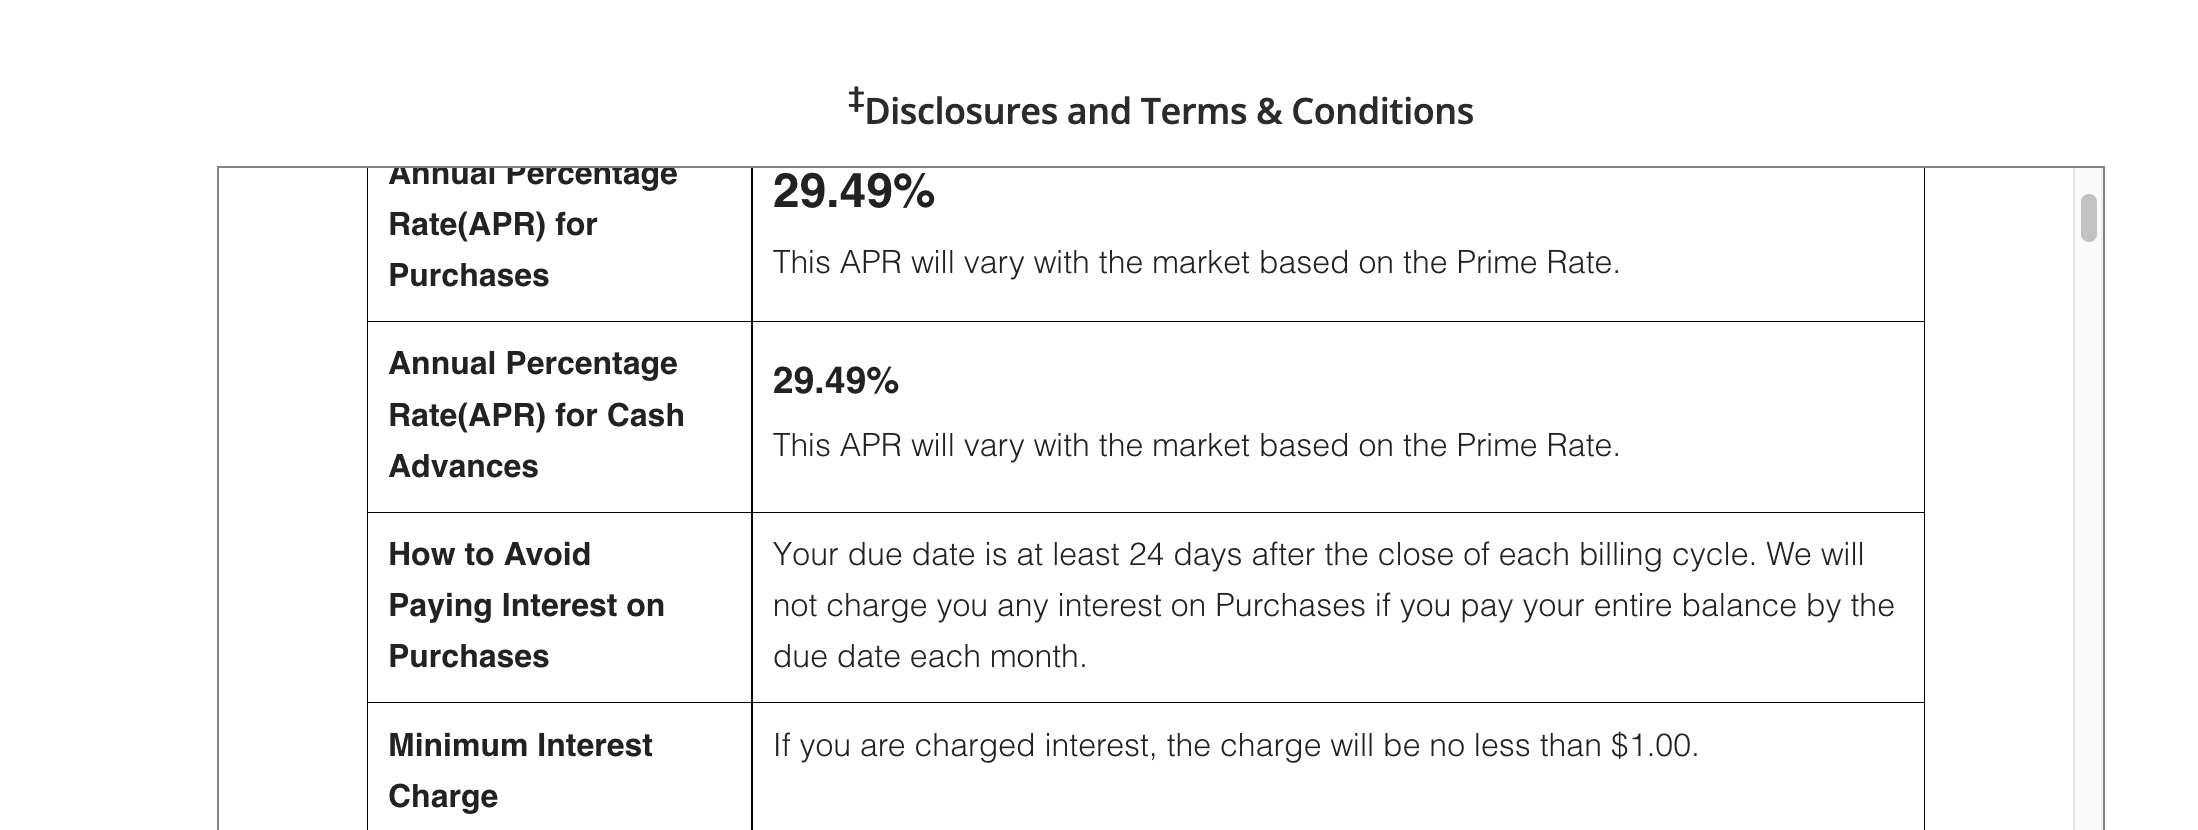The image size is (2198, 830).
Task: Click the $1.00 minimum interest charge text
Action: [1235, 746]
